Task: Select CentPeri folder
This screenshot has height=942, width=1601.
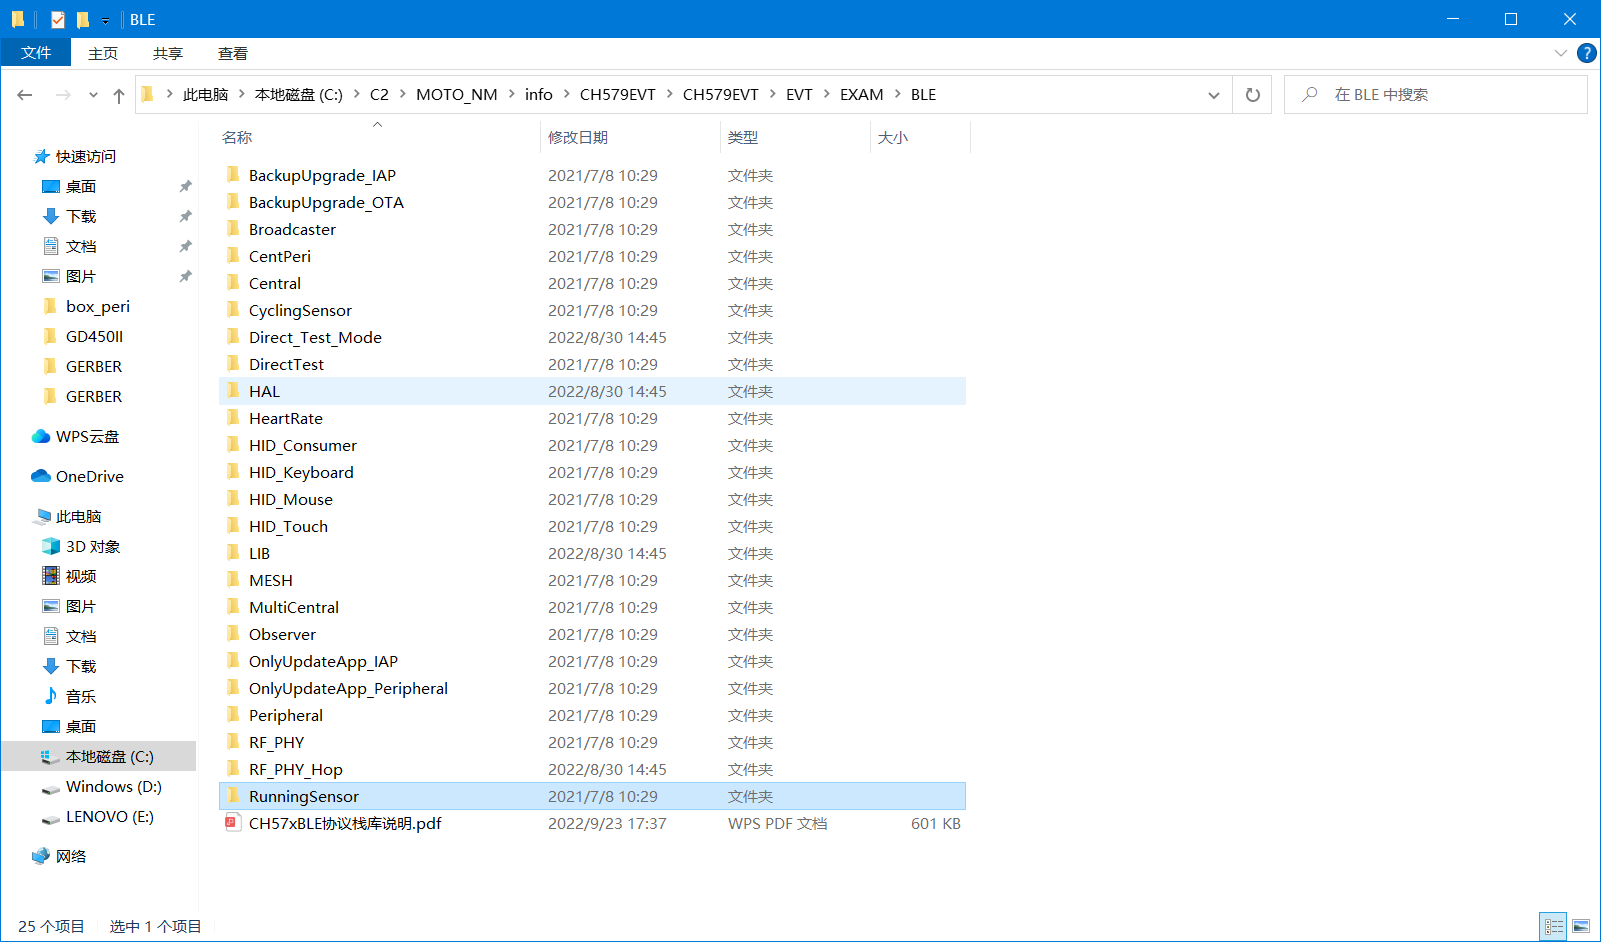Action: click(592, 257)
